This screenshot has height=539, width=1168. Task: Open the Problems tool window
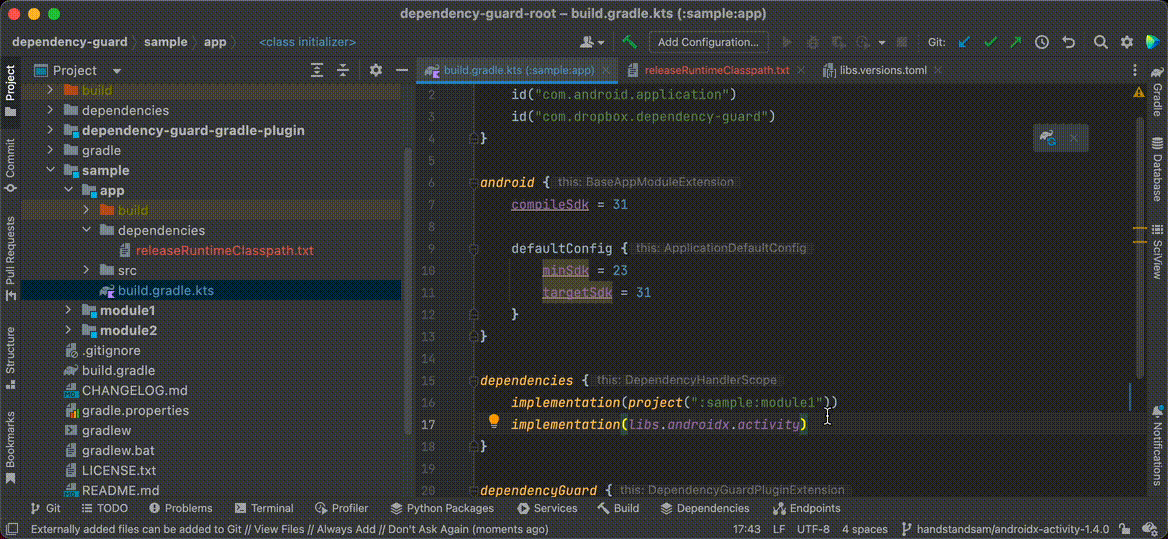181,508
